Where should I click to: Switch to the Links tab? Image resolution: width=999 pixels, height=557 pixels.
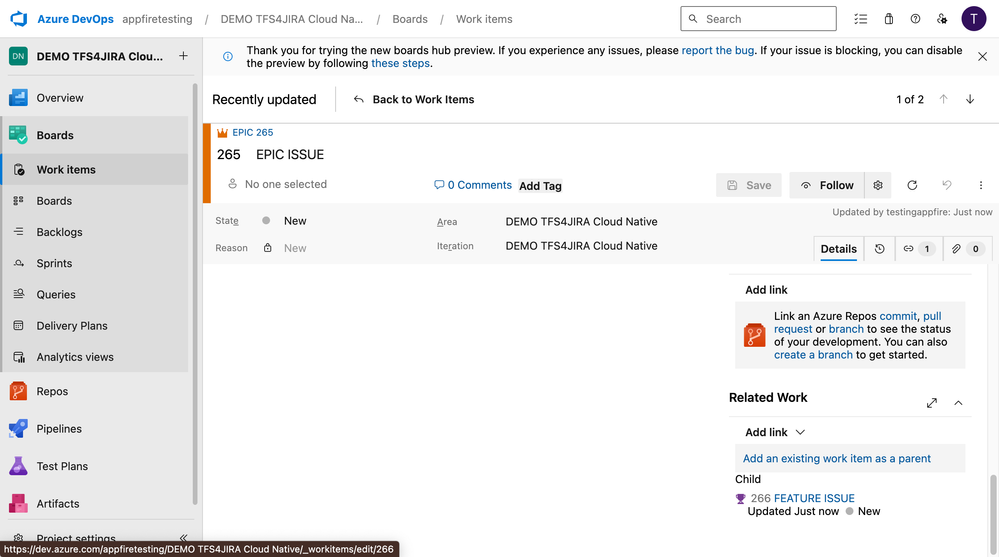click(918, 249)
